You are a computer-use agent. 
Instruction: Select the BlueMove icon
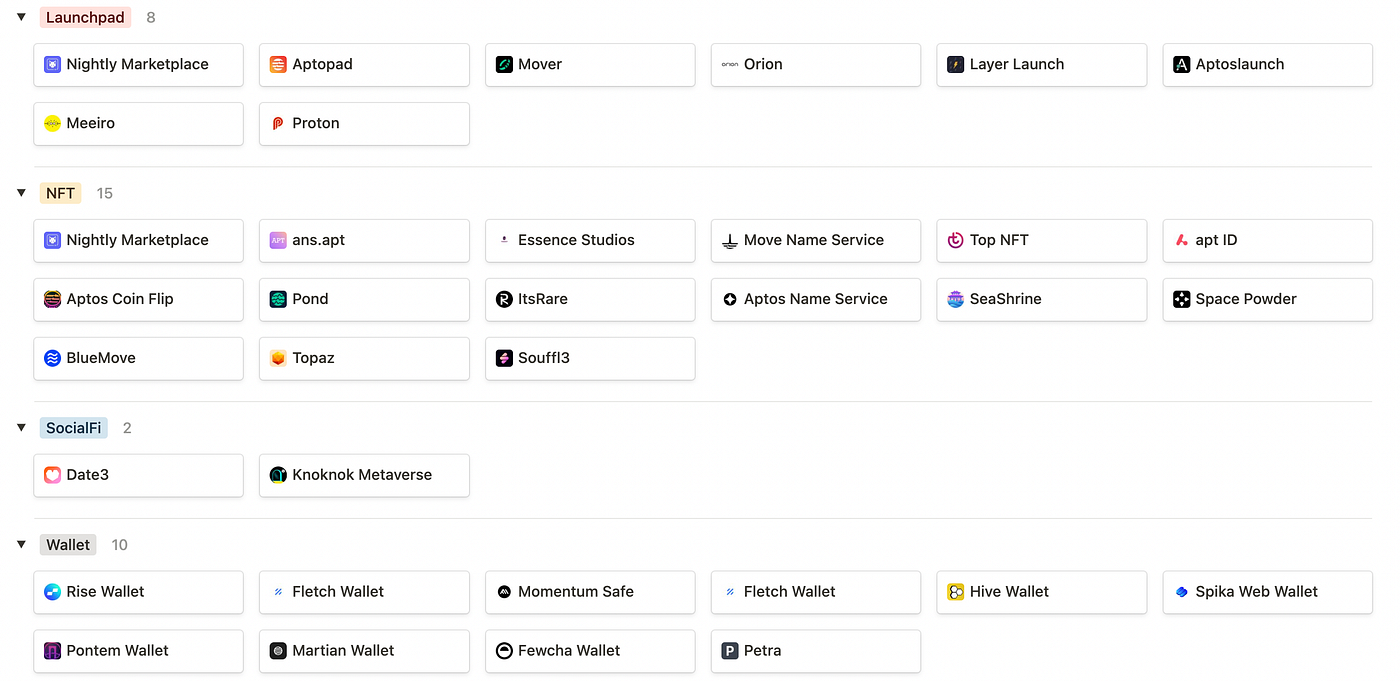pyautogui.click(x=52, y=358)
